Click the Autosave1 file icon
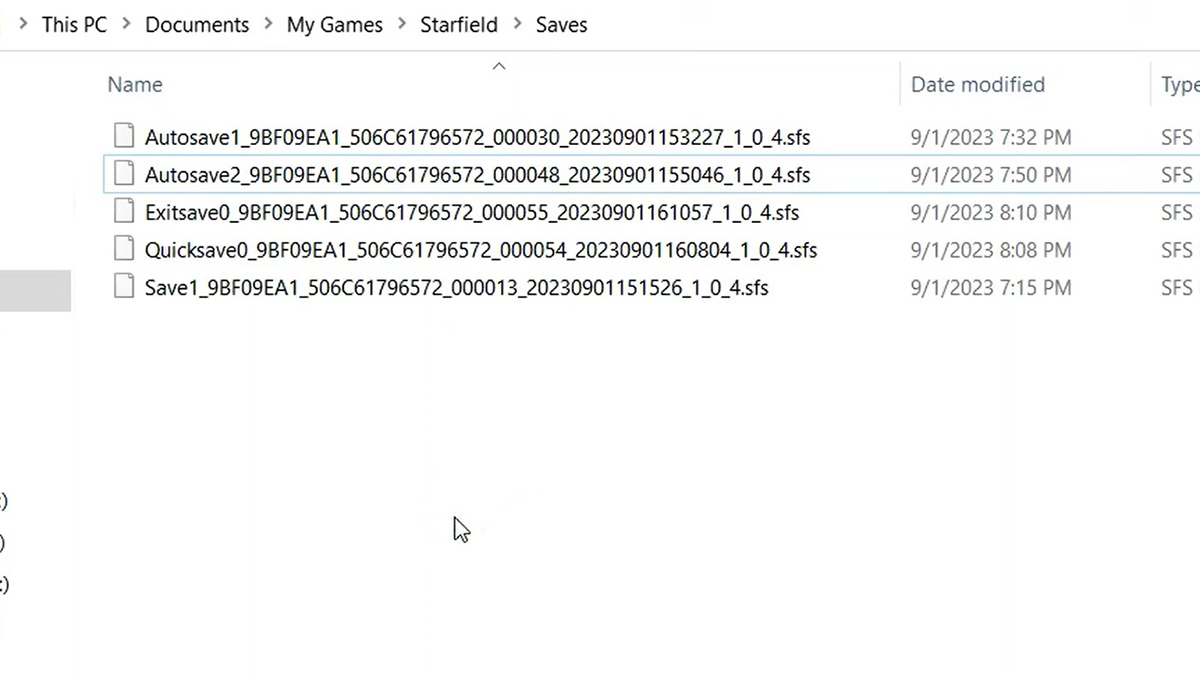 tap(123, 136)
